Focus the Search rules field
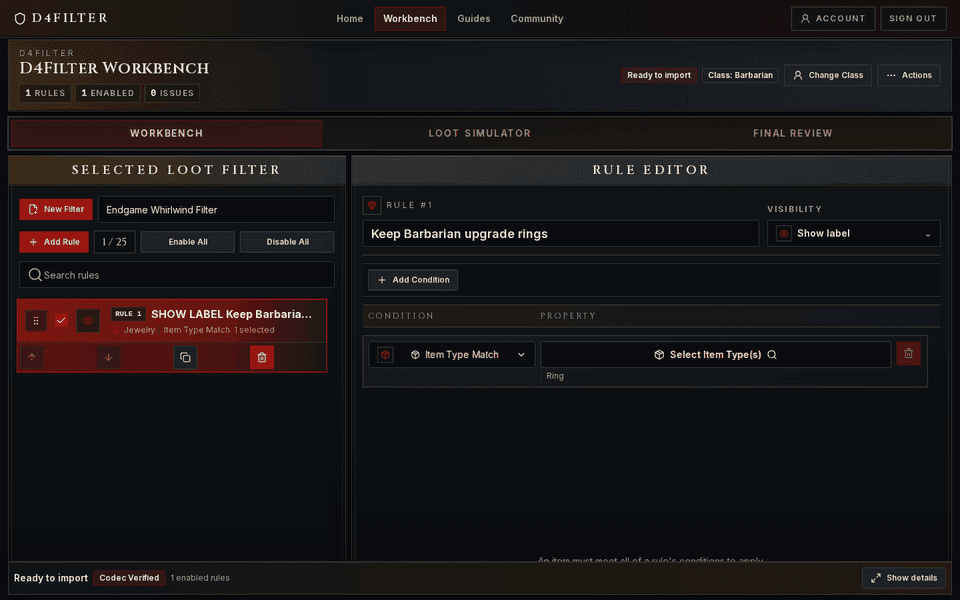 point(177,275)
